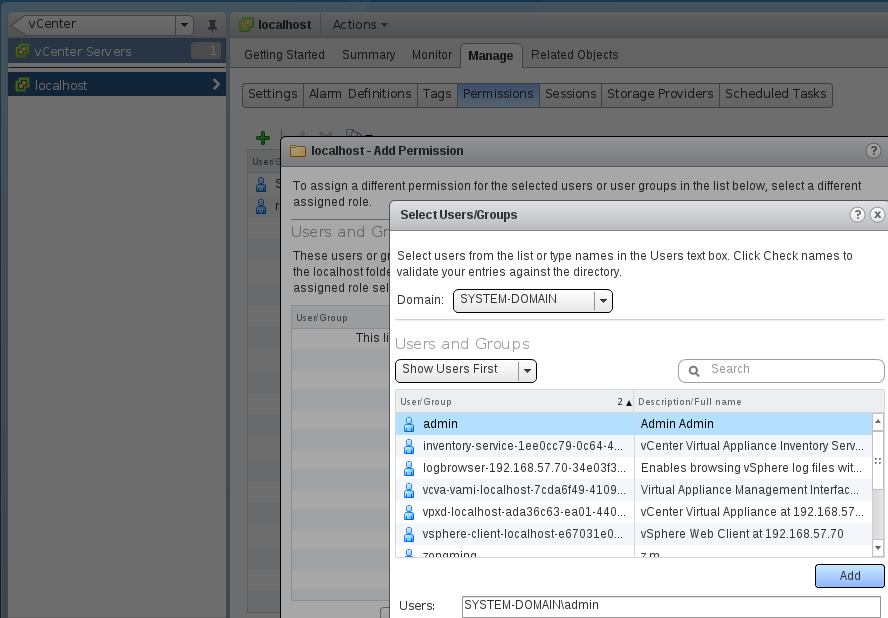Viewport: 888px width, 618px height.
Task: Select the Permissions sub-tab
Action: [498, 94]
